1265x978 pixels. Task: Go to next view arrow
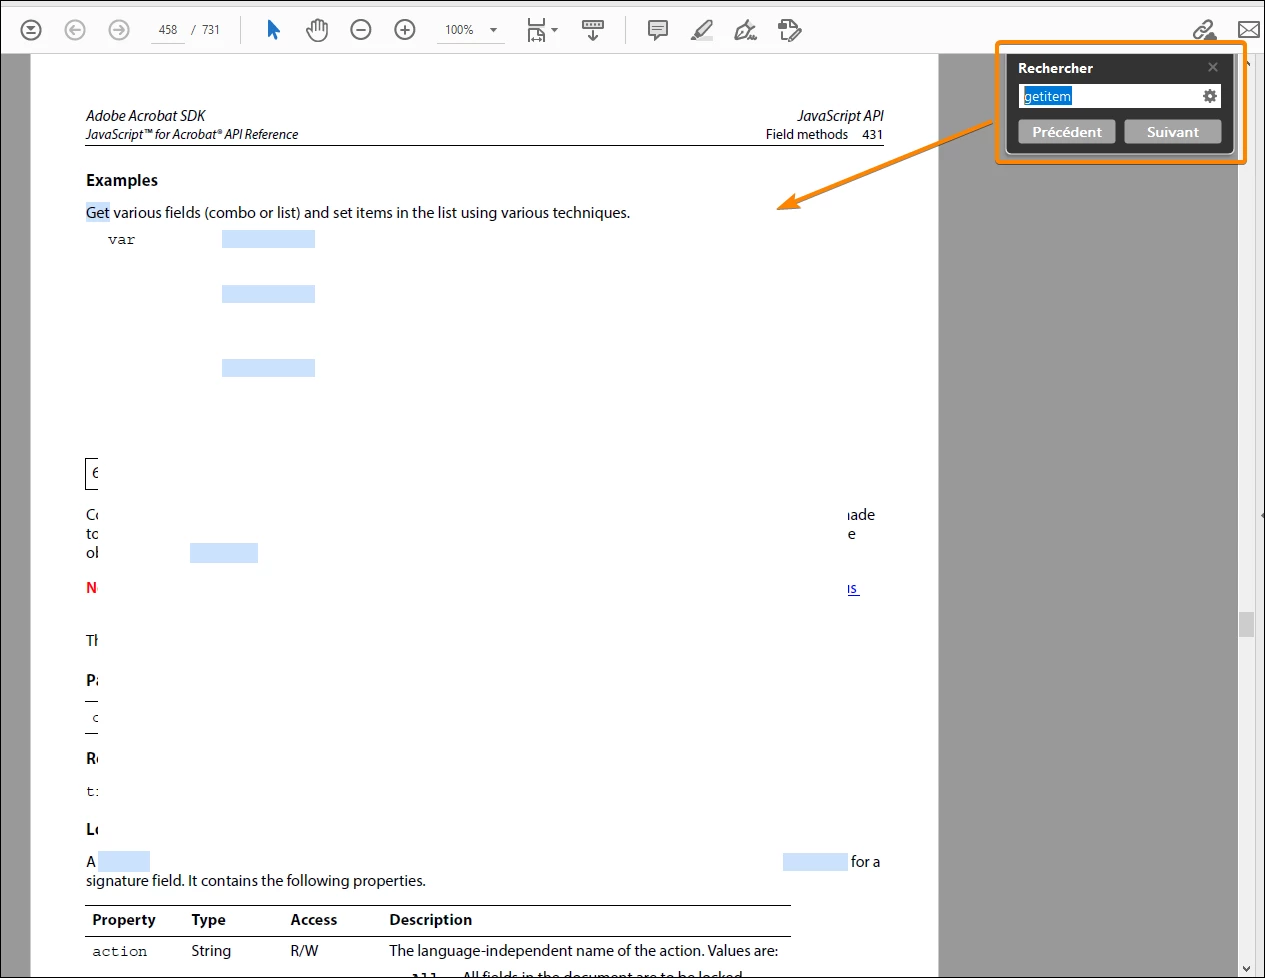pyautogui.click(x=119, y=30)
